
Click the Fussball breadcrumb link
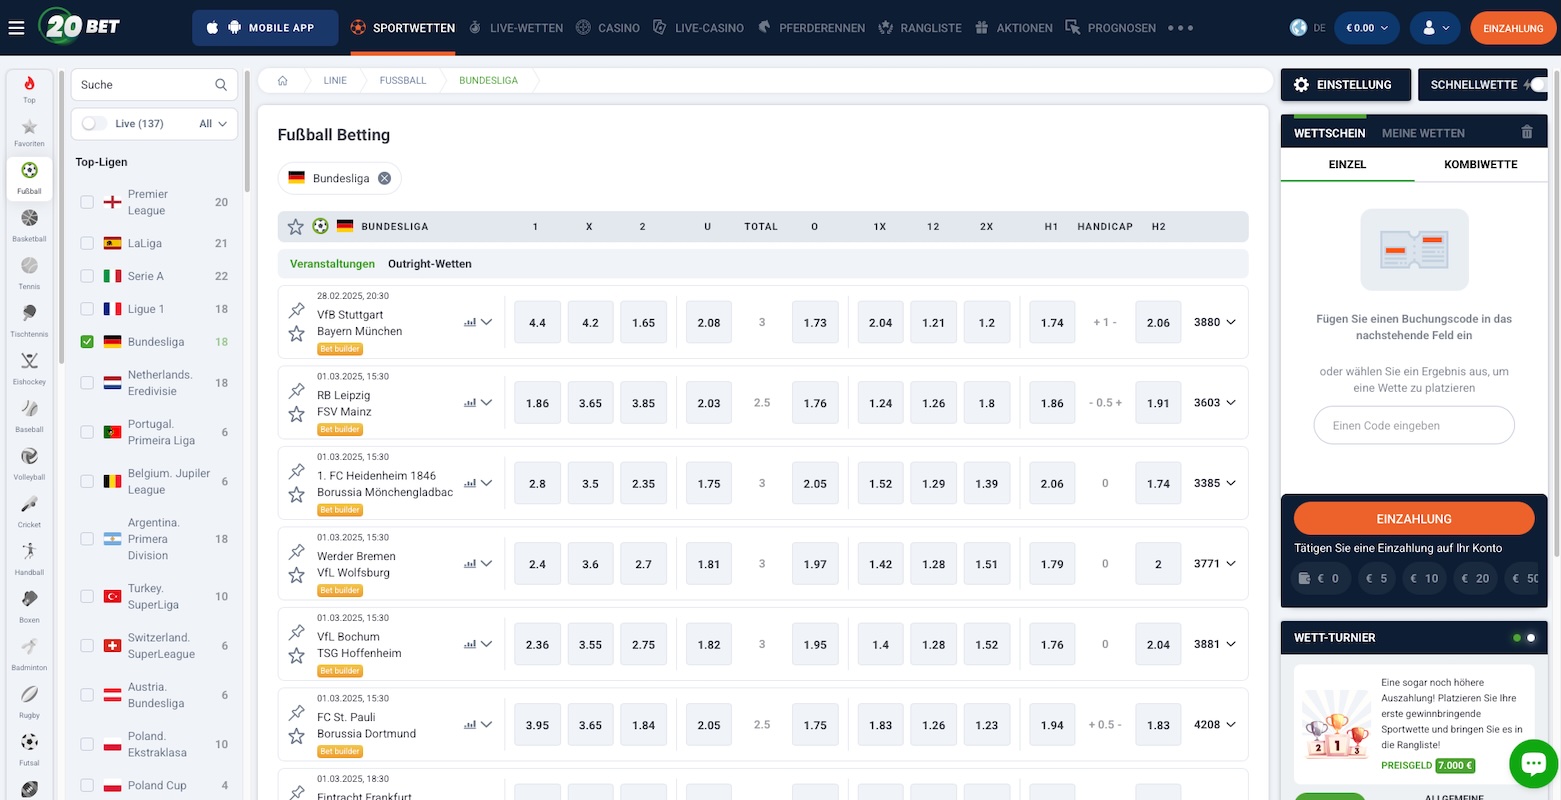click(x=403, y=80)
